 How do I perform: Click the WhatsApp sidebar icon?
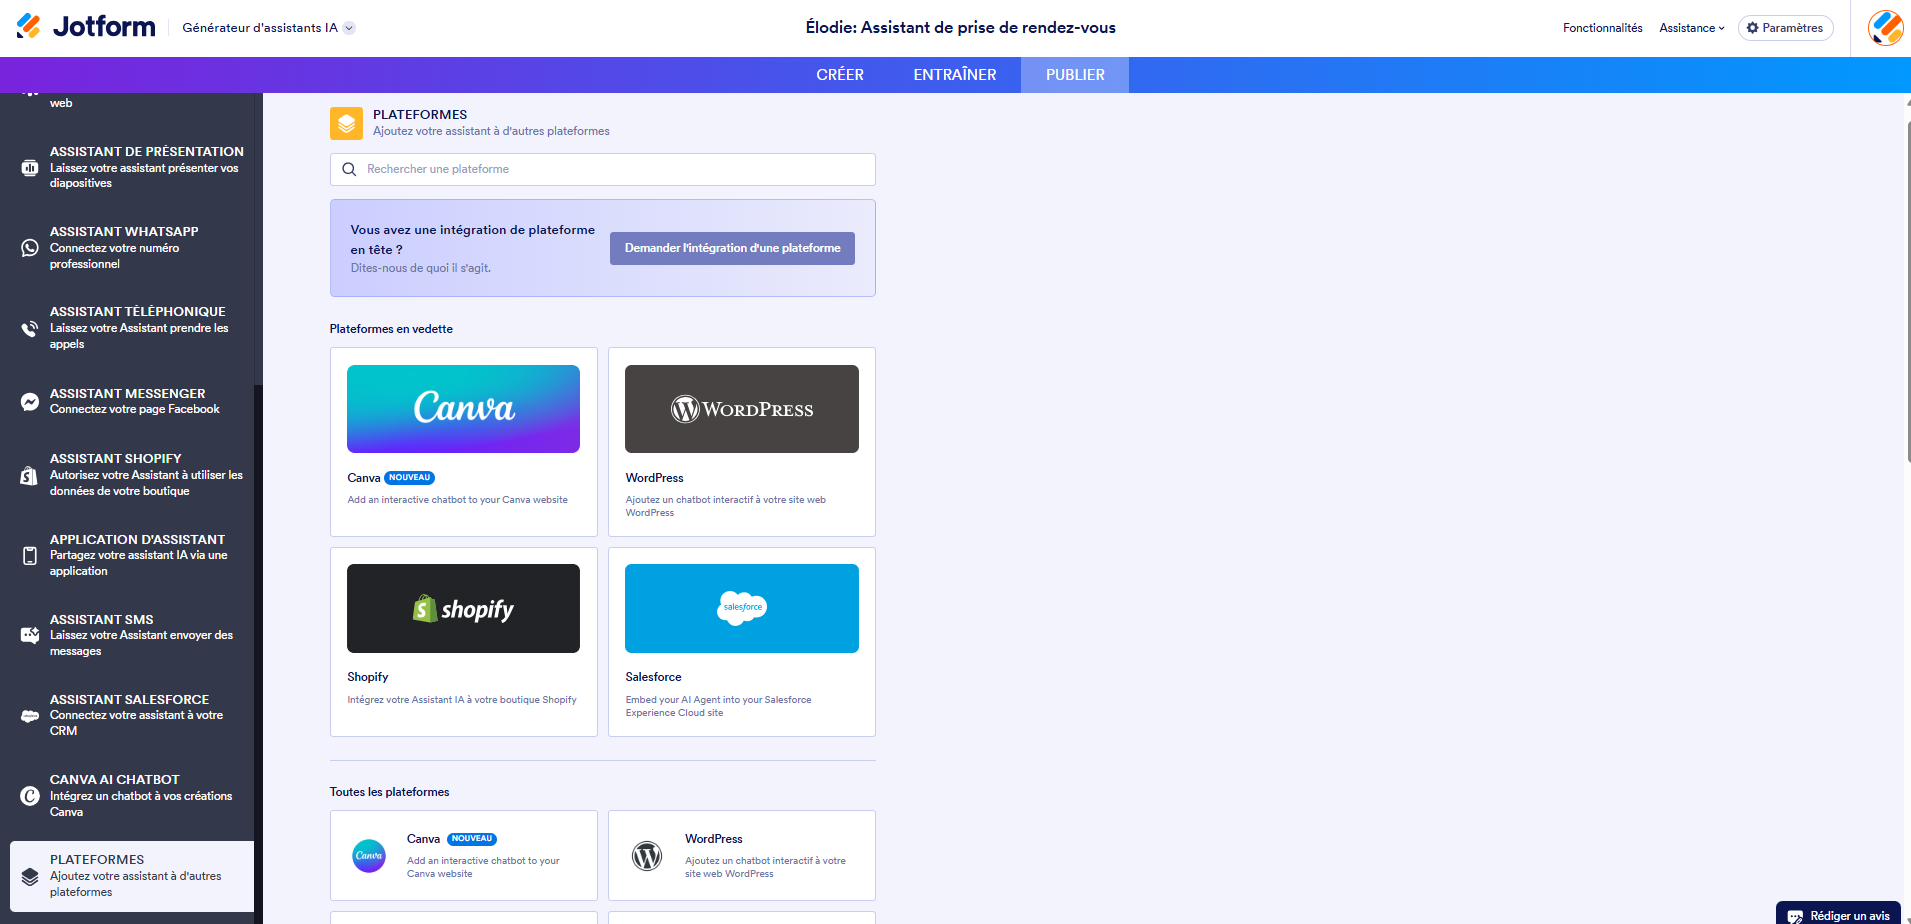(x=30, y=248)
